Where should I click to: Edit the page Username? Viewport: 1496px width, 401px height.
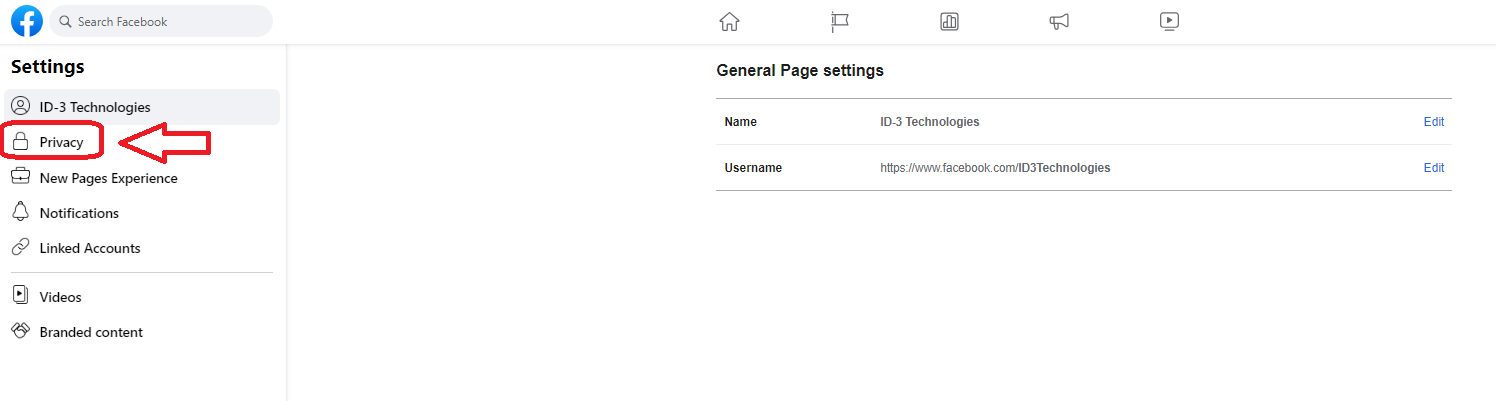1434,168
